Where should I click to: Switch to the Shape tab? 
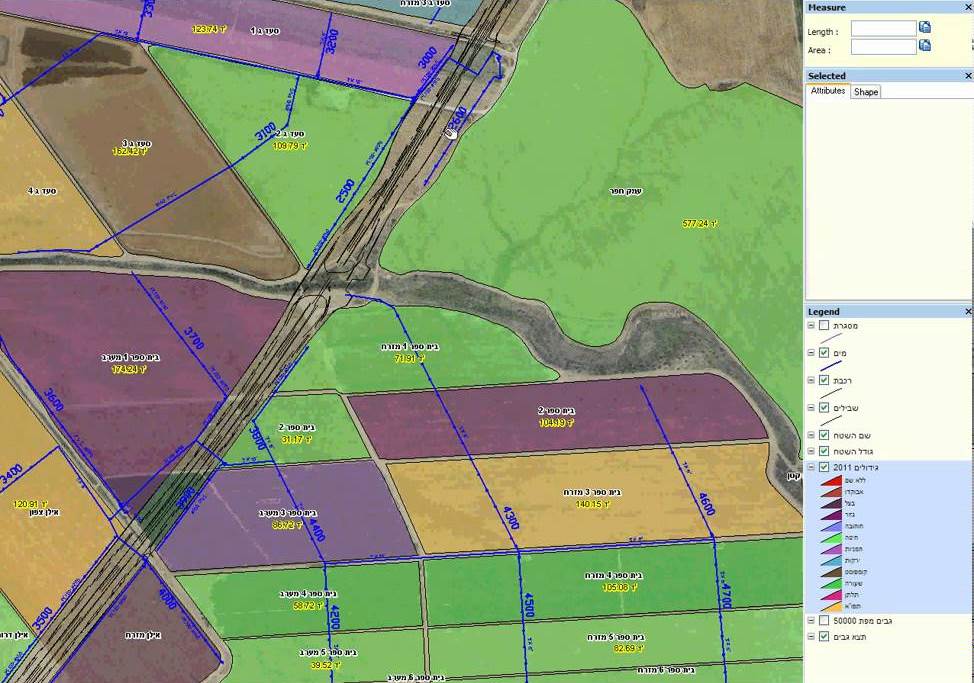pyautogui.click(x=865, y=92)
